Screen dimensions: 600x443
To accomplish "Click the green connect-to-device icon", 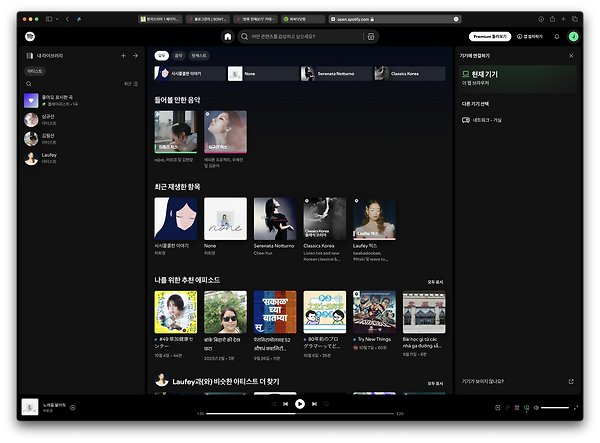I will (527, 408).
